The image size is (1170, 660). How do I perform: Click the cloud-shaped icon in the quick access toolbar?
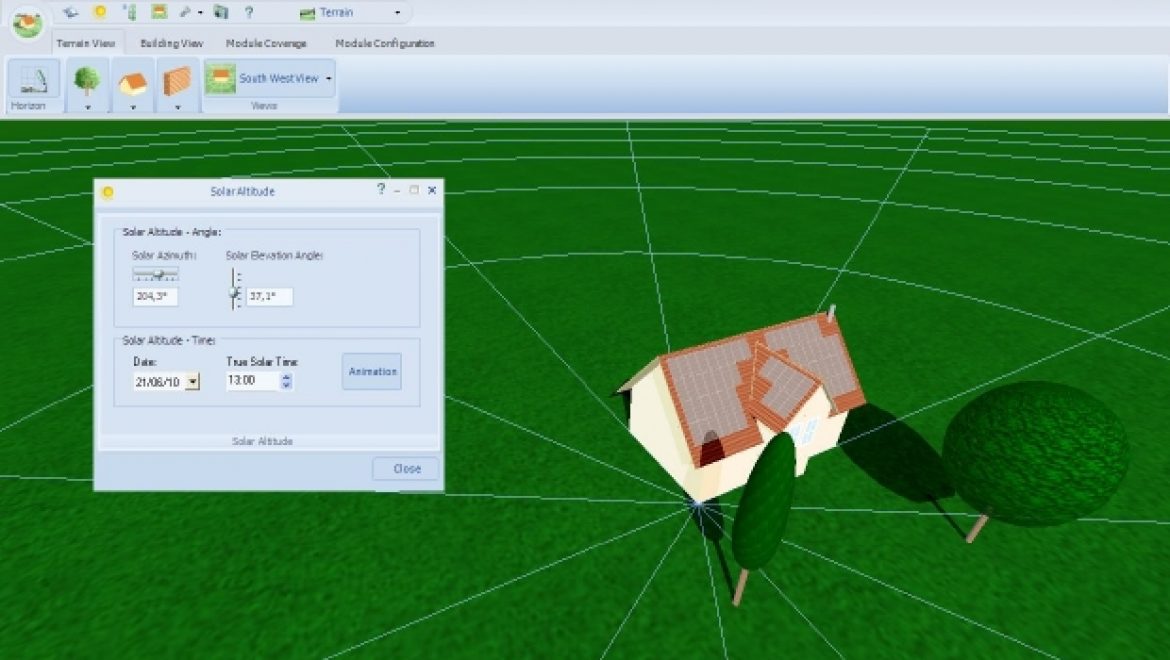[x=70, y=12]
